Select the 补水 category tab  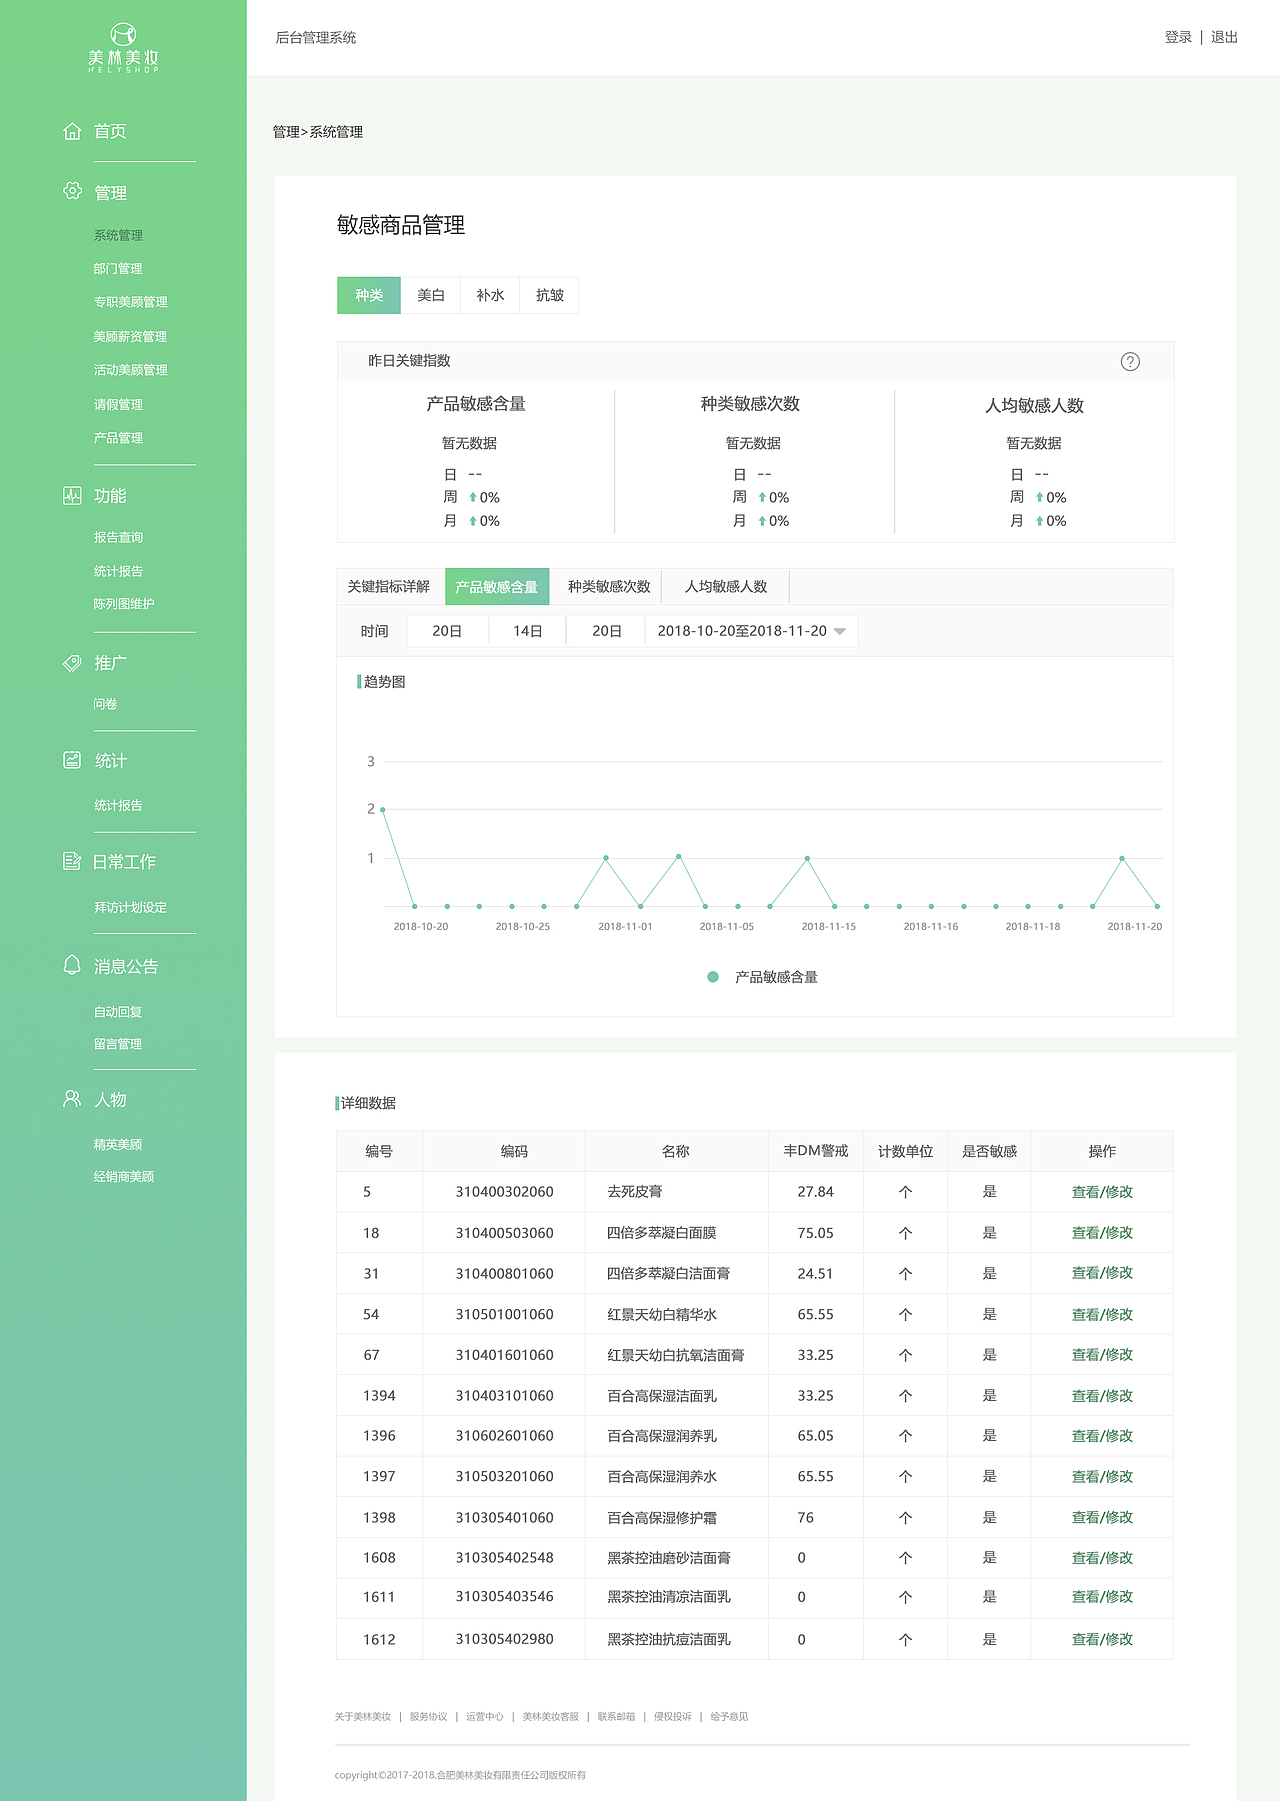click(x=490, y=295)
